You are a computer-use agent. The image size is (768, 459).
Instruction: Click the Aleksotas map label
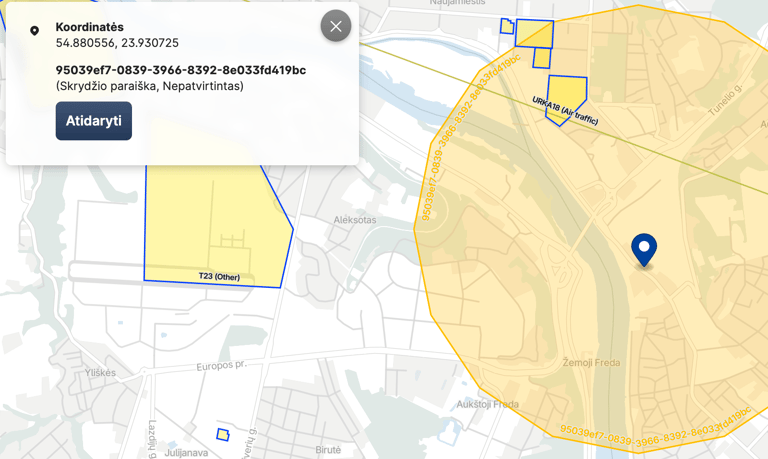point(355,220)
